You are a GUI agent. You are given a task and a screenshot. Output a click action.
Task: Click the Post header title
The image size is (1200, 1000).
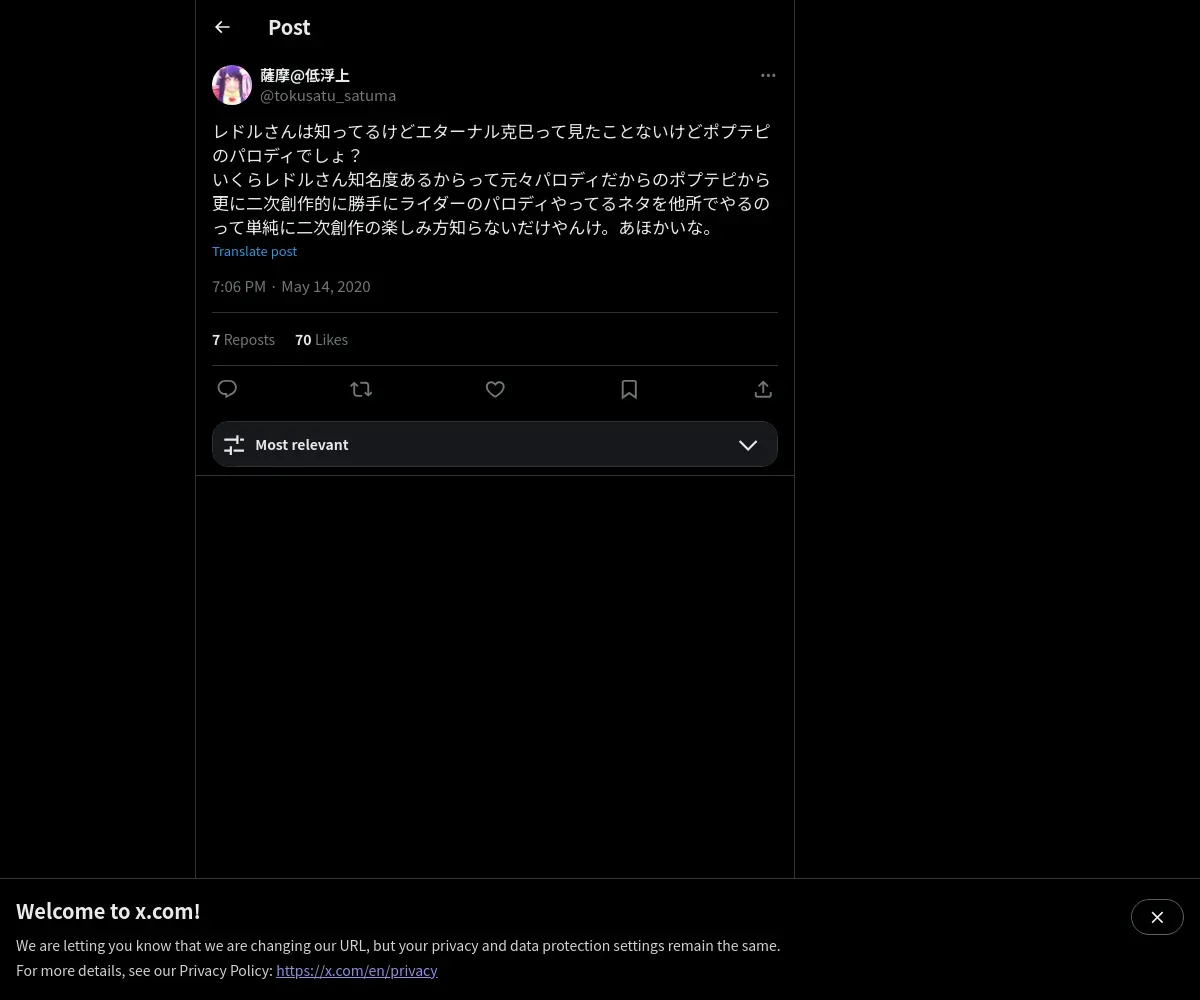289,27
